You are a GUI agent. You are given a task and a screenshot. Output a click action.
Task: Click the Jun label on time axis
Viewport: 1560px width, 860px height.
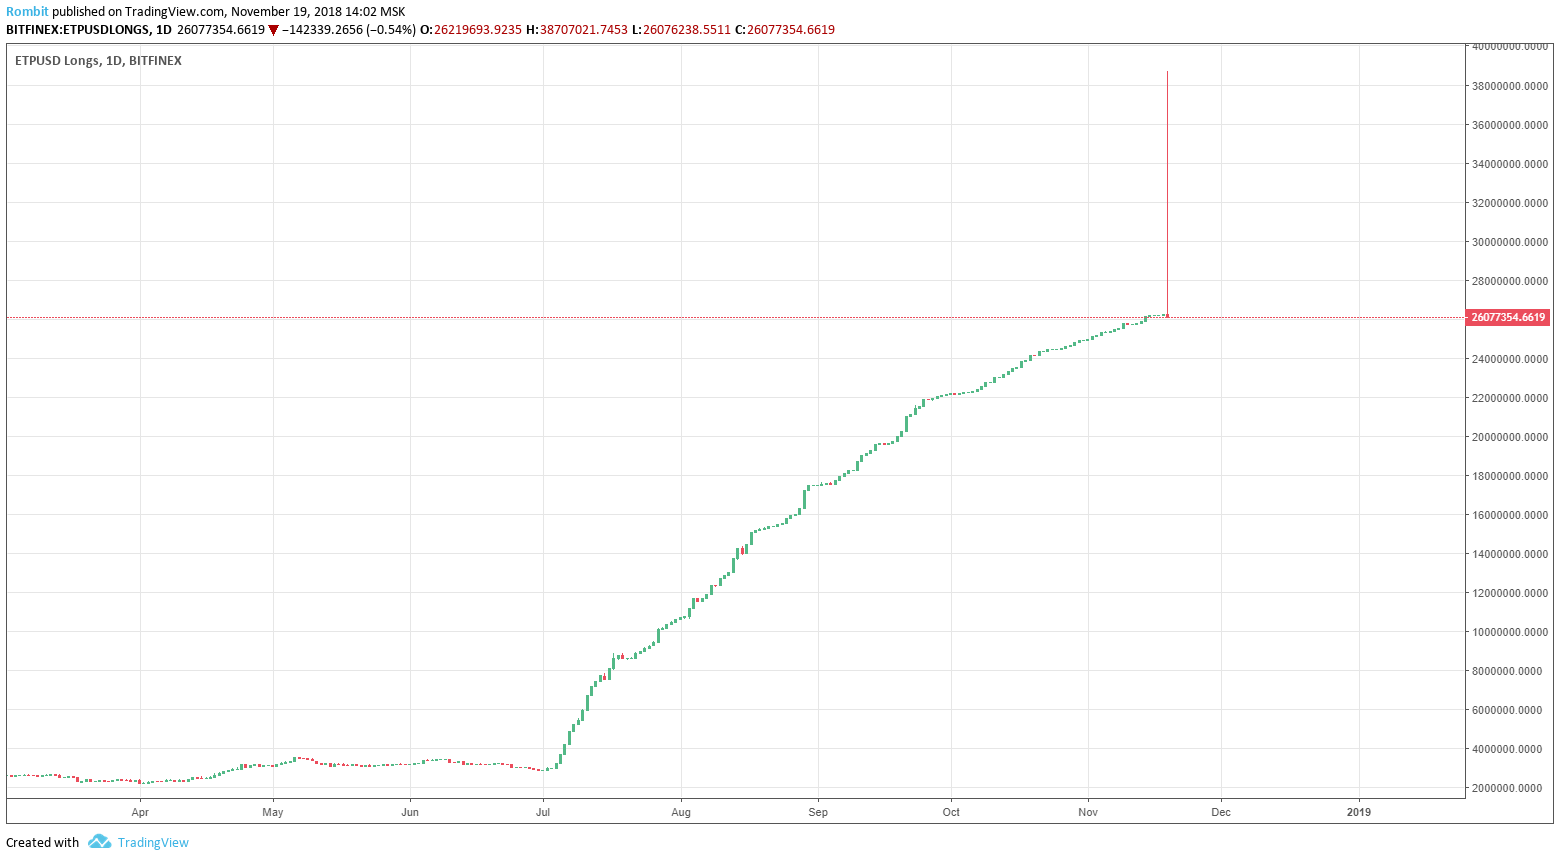tap(410, 812)
